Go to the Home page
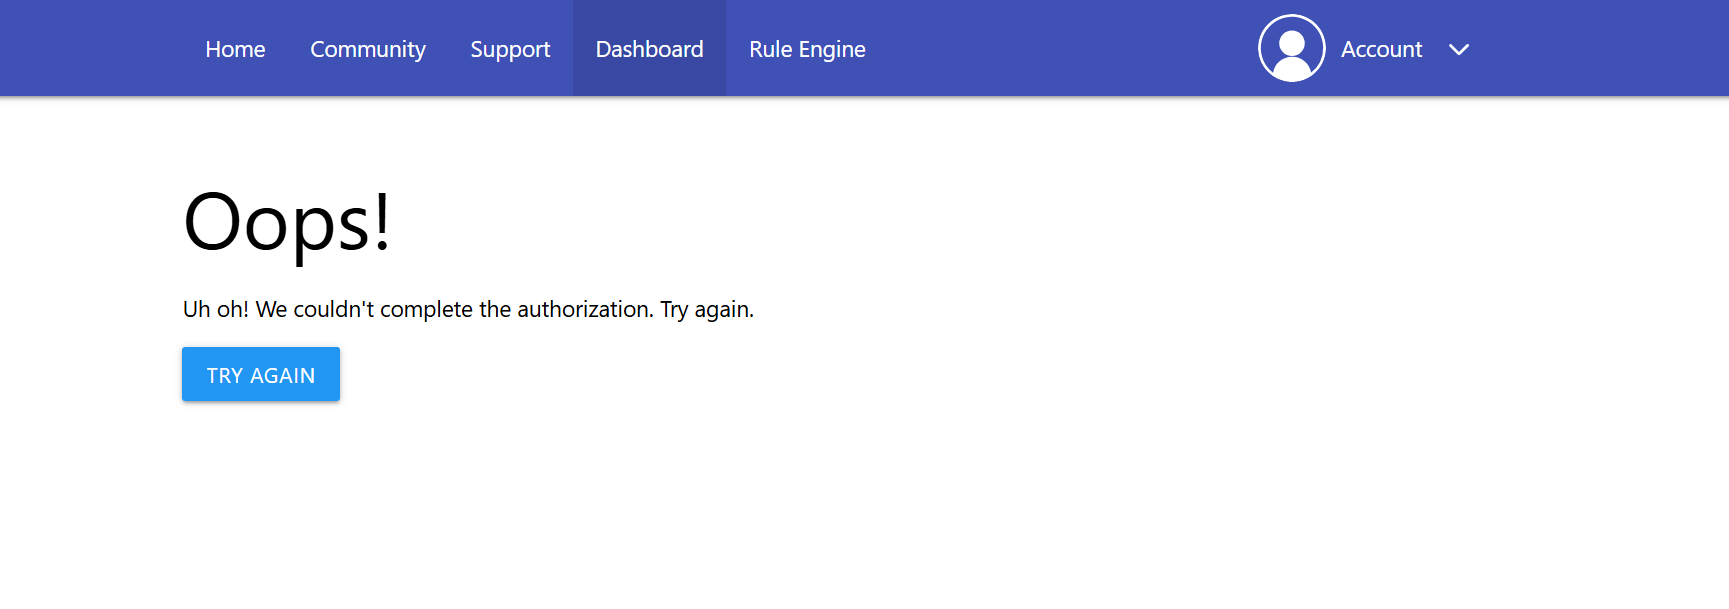The image size is (1729, 609). tap(235, 49)
